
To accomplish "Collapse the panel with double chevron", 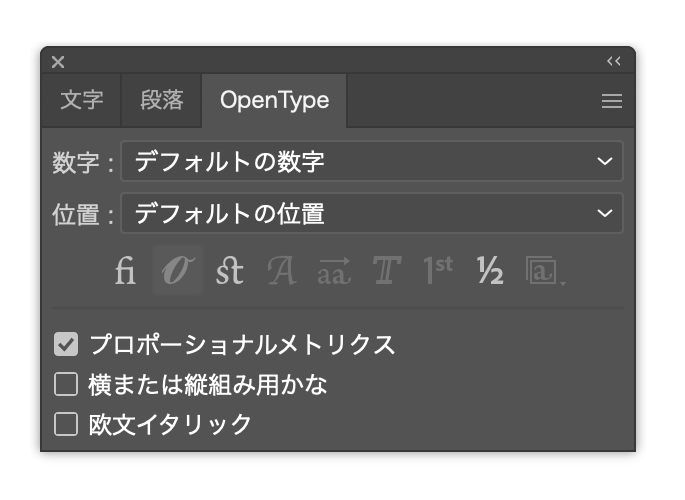I will point(613,62).
